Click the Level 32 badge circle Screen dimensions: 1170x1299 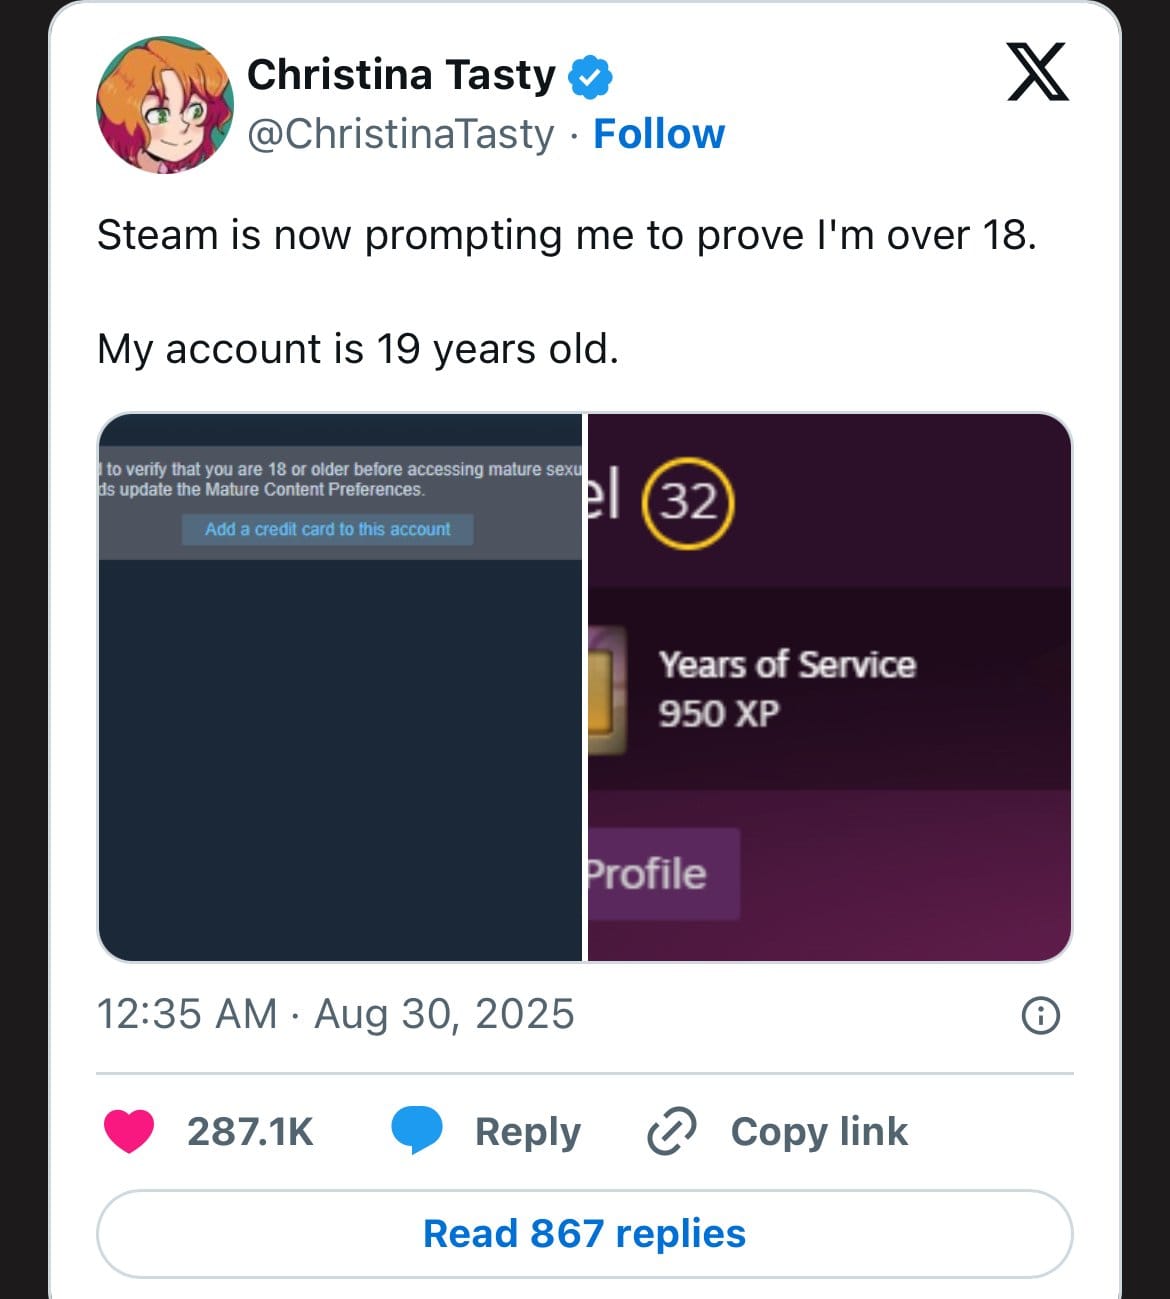688,502
